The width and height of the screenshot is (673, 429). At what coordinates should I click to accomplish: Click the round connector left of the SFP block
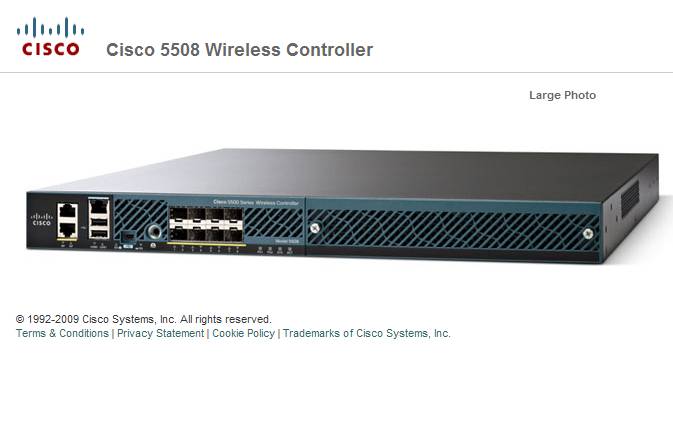click(x=154, y=232)
